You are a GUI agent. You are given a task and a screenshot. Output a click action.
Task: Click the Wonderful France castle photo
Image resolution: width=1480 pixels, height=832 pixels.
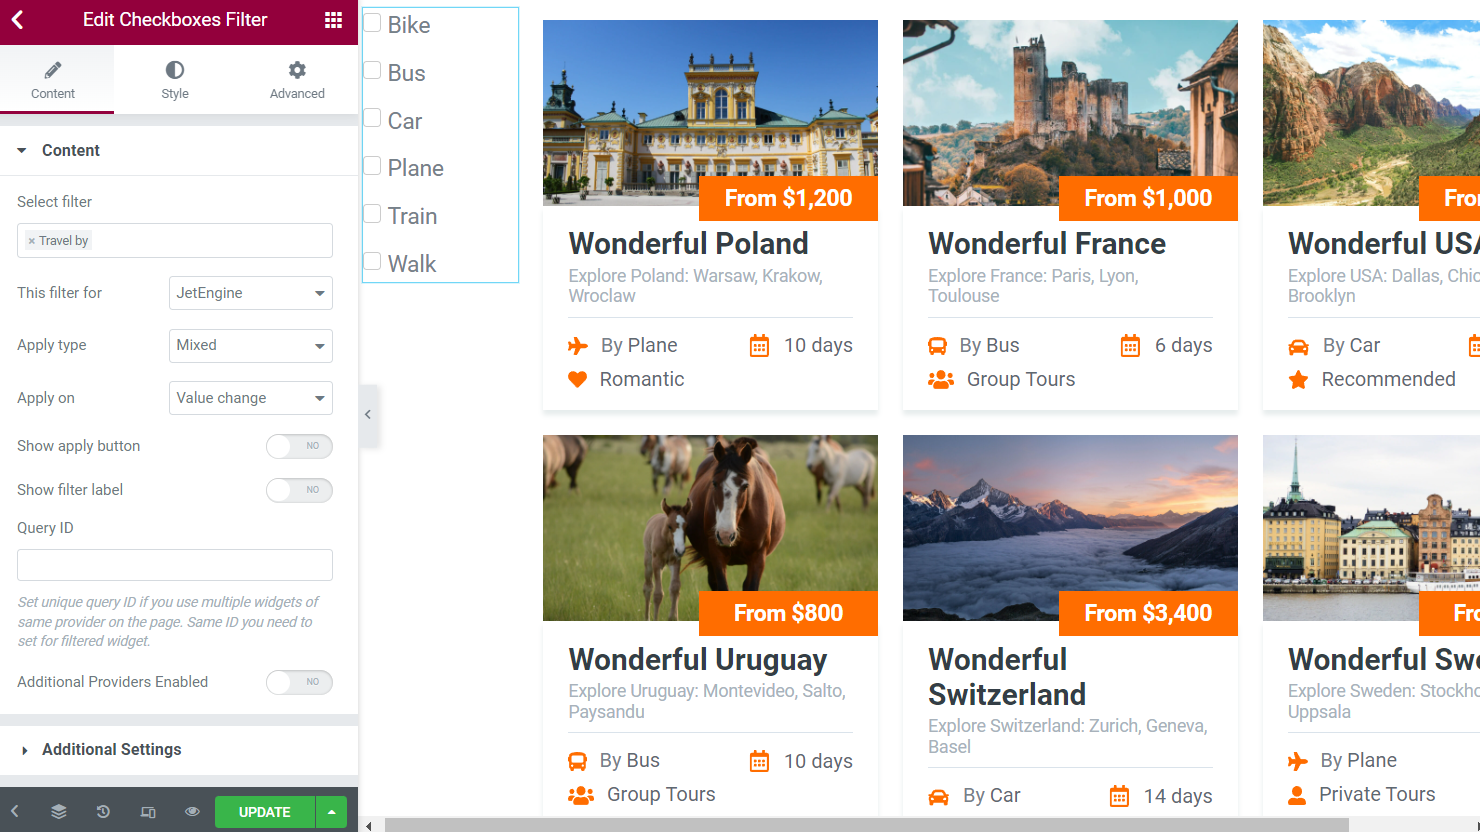[1070, 112]
